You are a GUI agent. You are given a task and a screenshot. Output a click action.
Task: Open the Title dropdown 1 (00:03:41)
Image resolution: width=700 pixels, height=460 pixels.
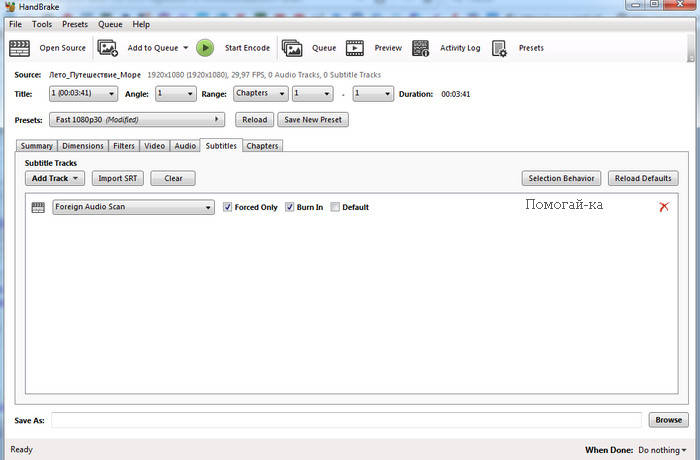(83, 94)
